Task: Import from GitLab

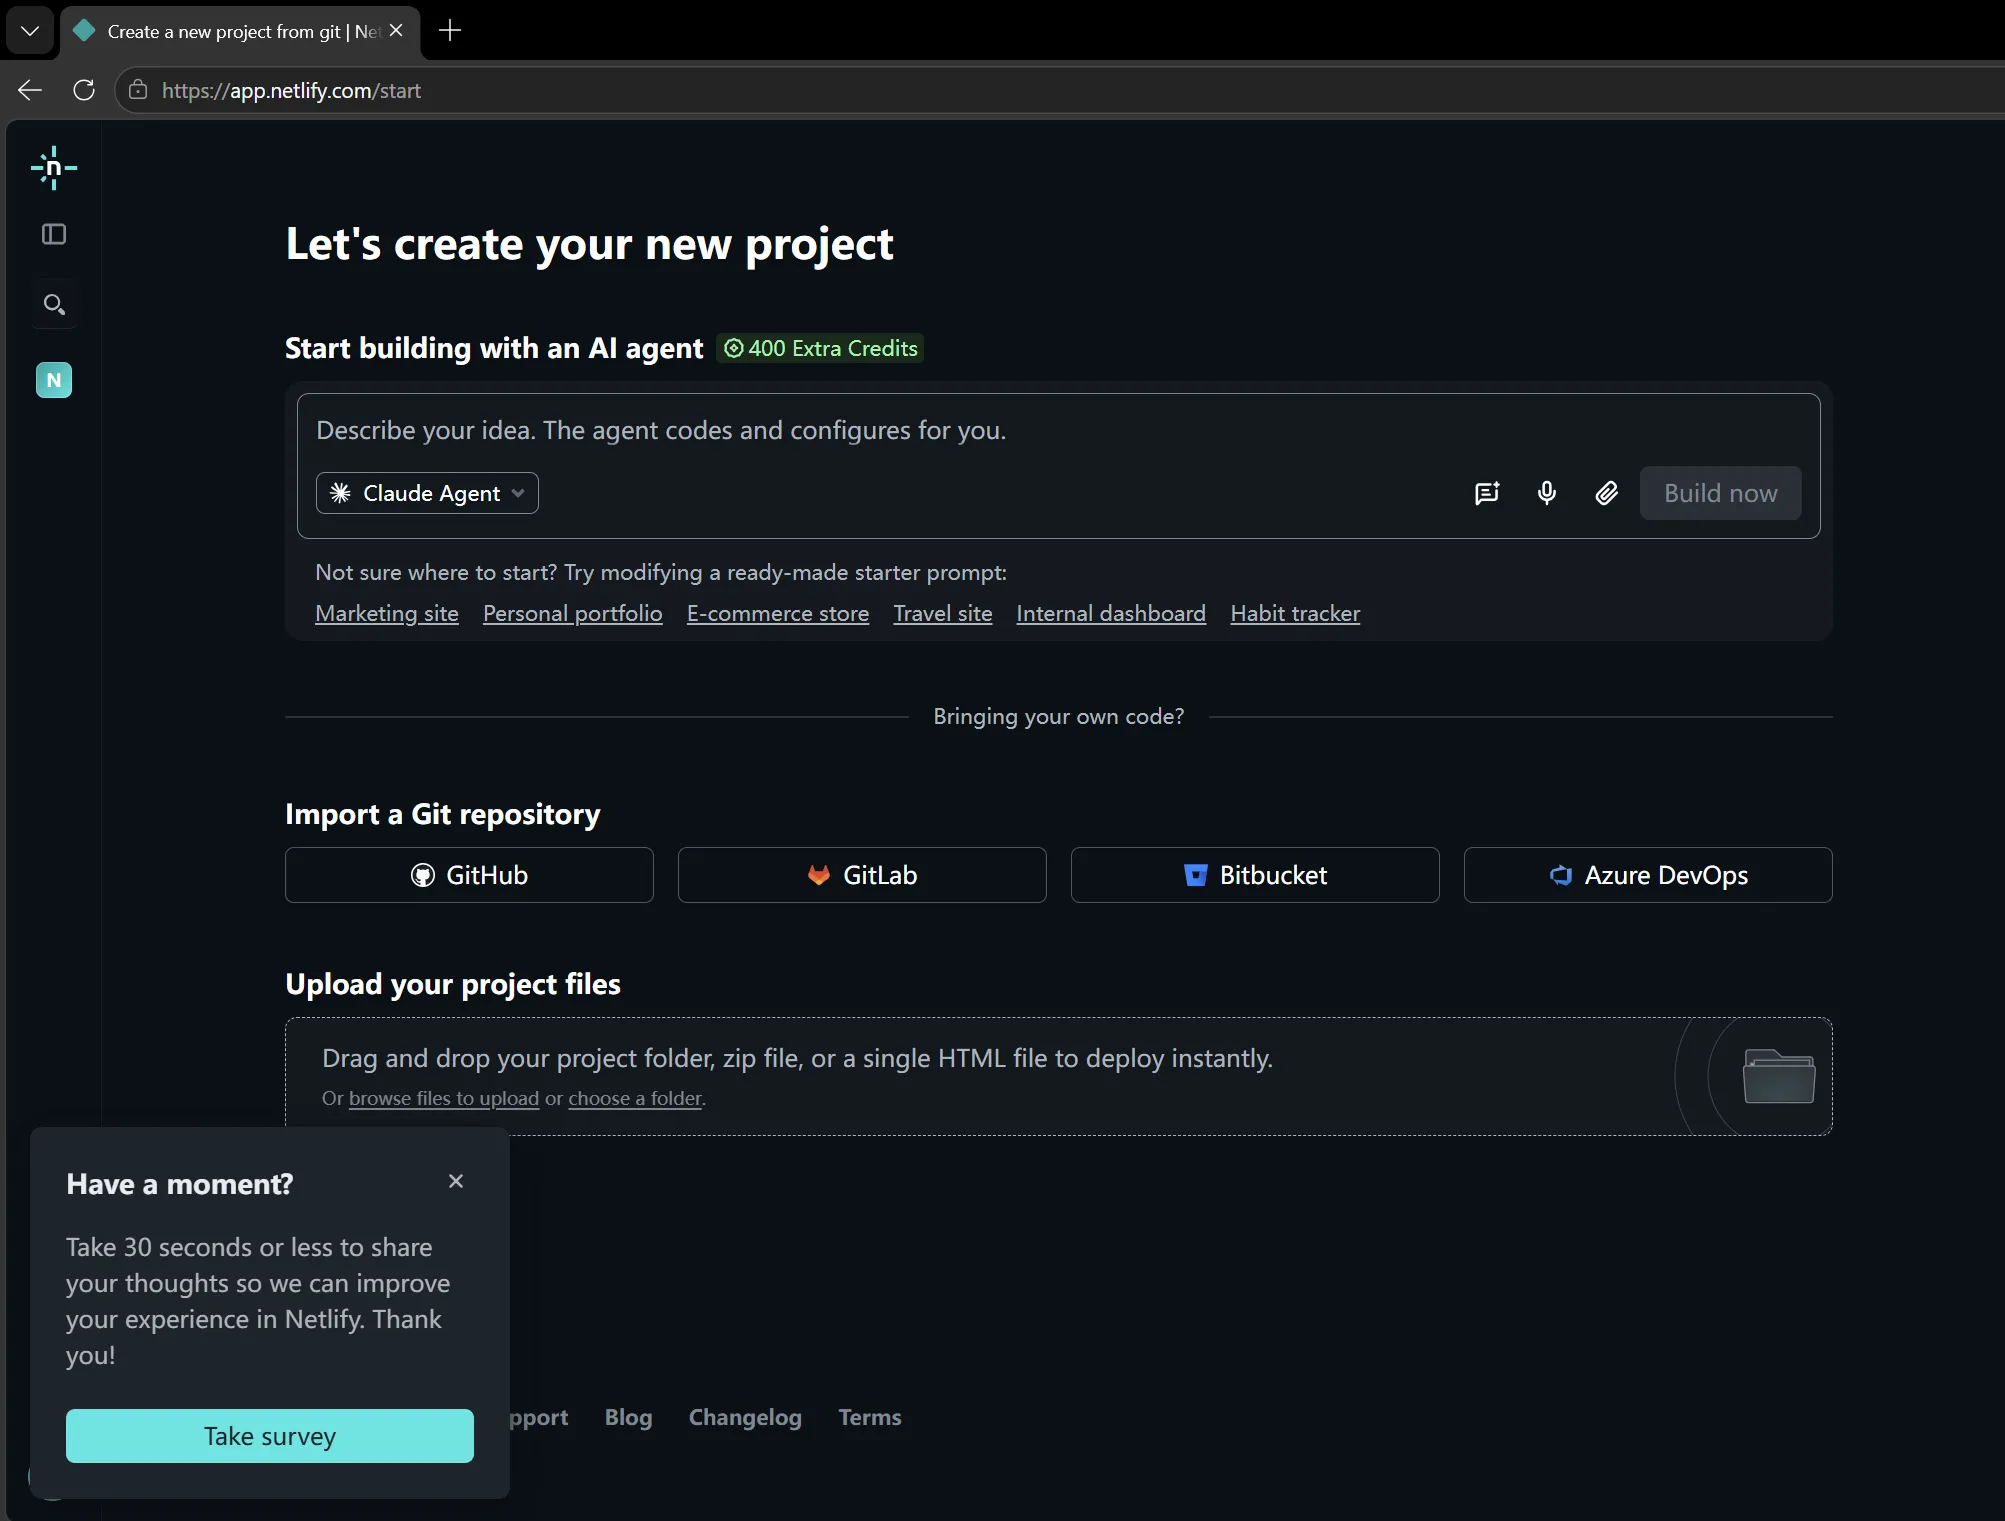Action: click(862, 875)
